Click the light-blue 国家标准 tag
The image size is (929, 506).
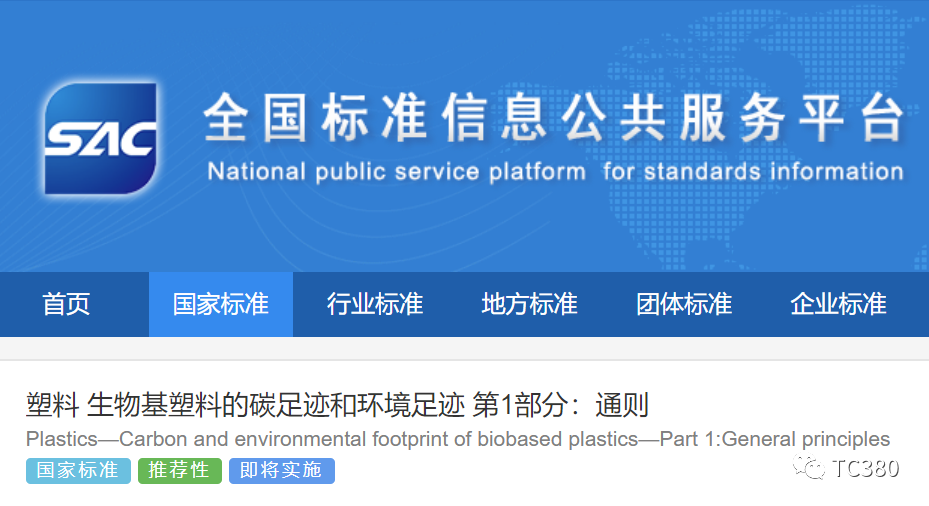point(78,471)
